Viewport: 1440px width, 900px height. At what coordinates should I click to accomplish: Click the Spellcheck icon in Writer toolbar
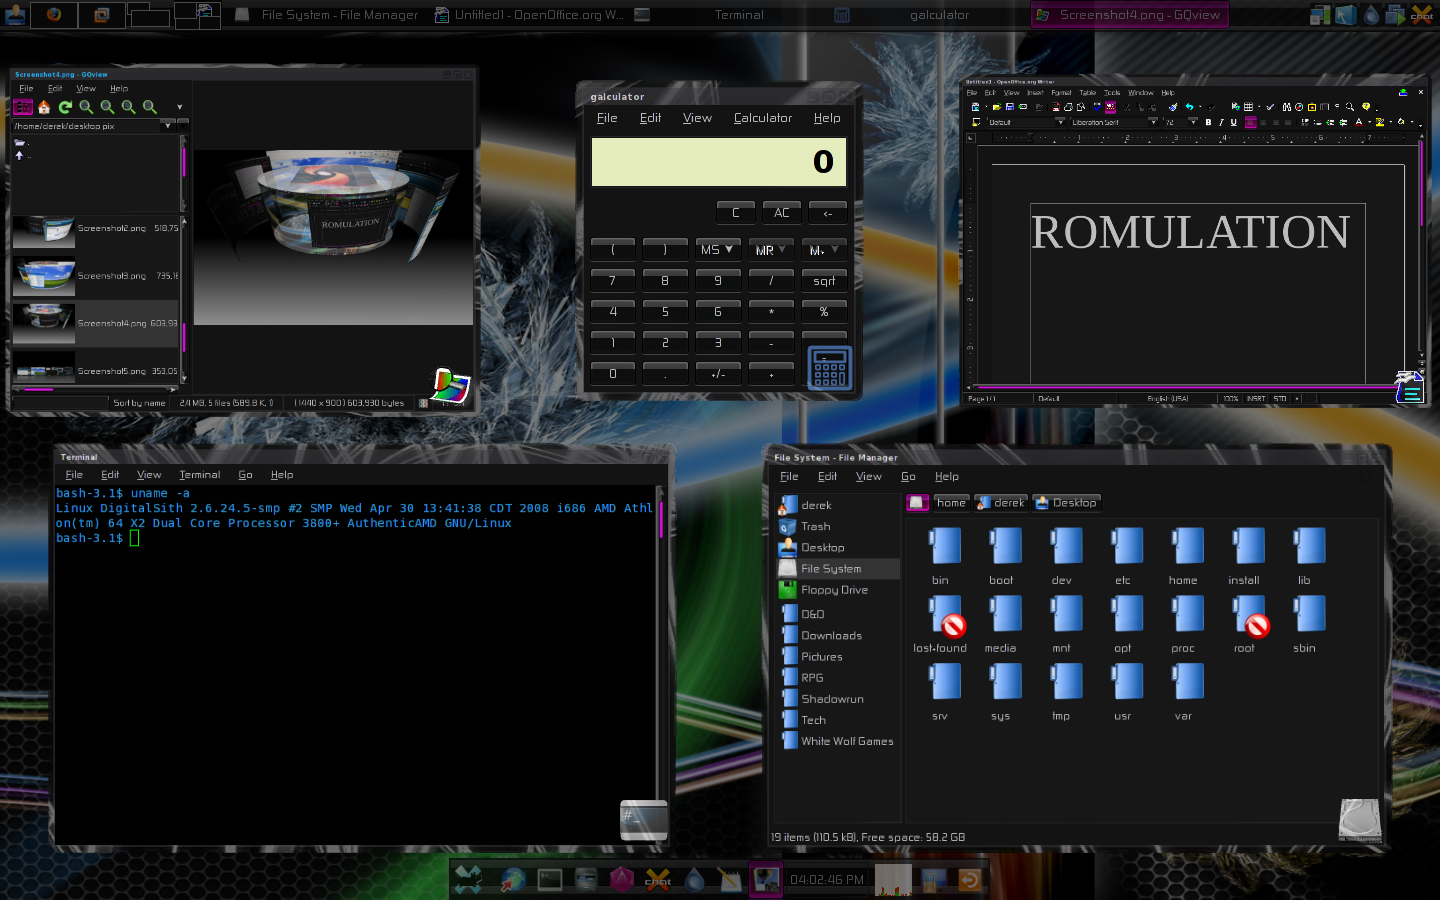click(1097, 107)
